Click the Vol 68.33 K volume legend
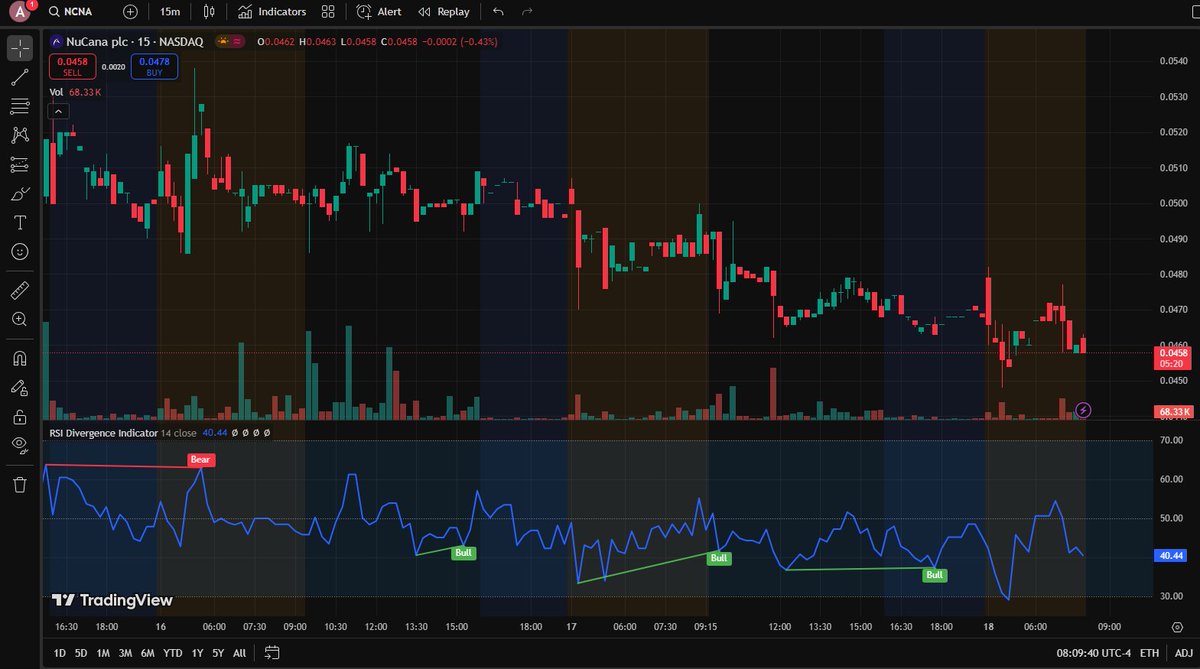1200x669 pixels. (75, 92)
